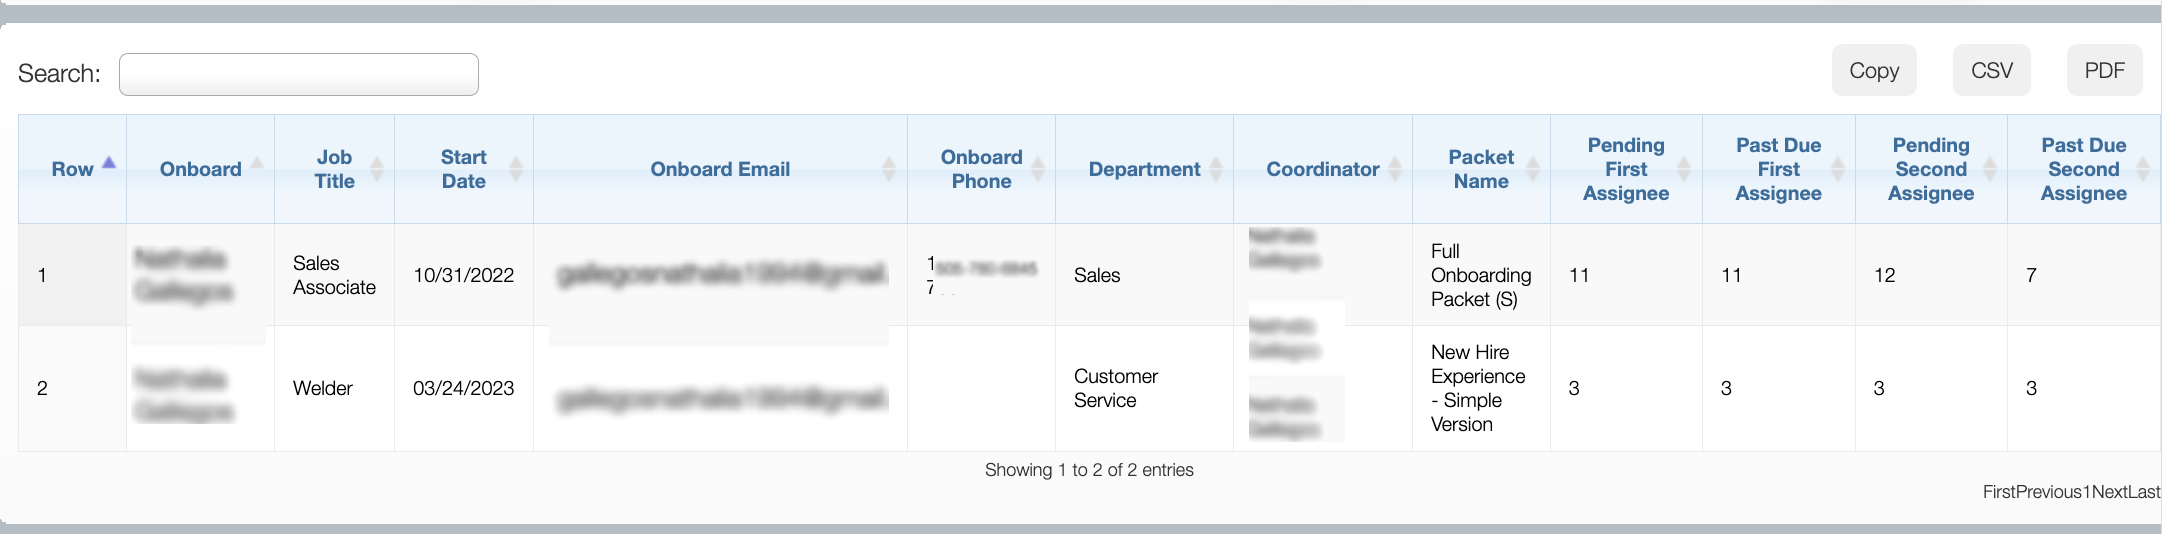Click the Row column sort arrow
This screenshot has width=2170, height=534.
pyautogui.click(x=109, y=163)
